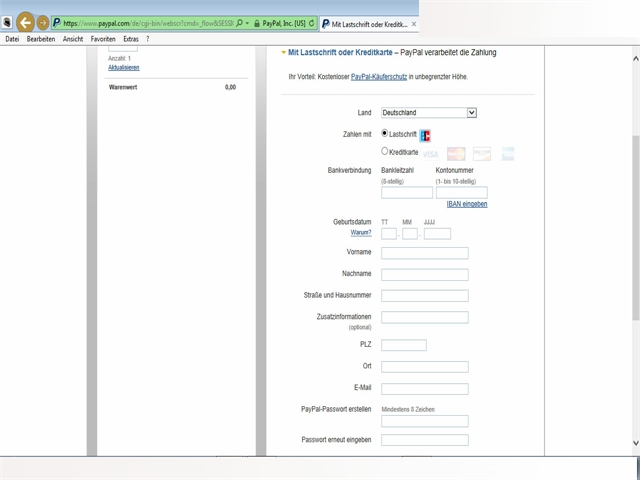Screen dimensions: 640x480
Task: Open the ? help menu
Action: click(x=148, y=39)
